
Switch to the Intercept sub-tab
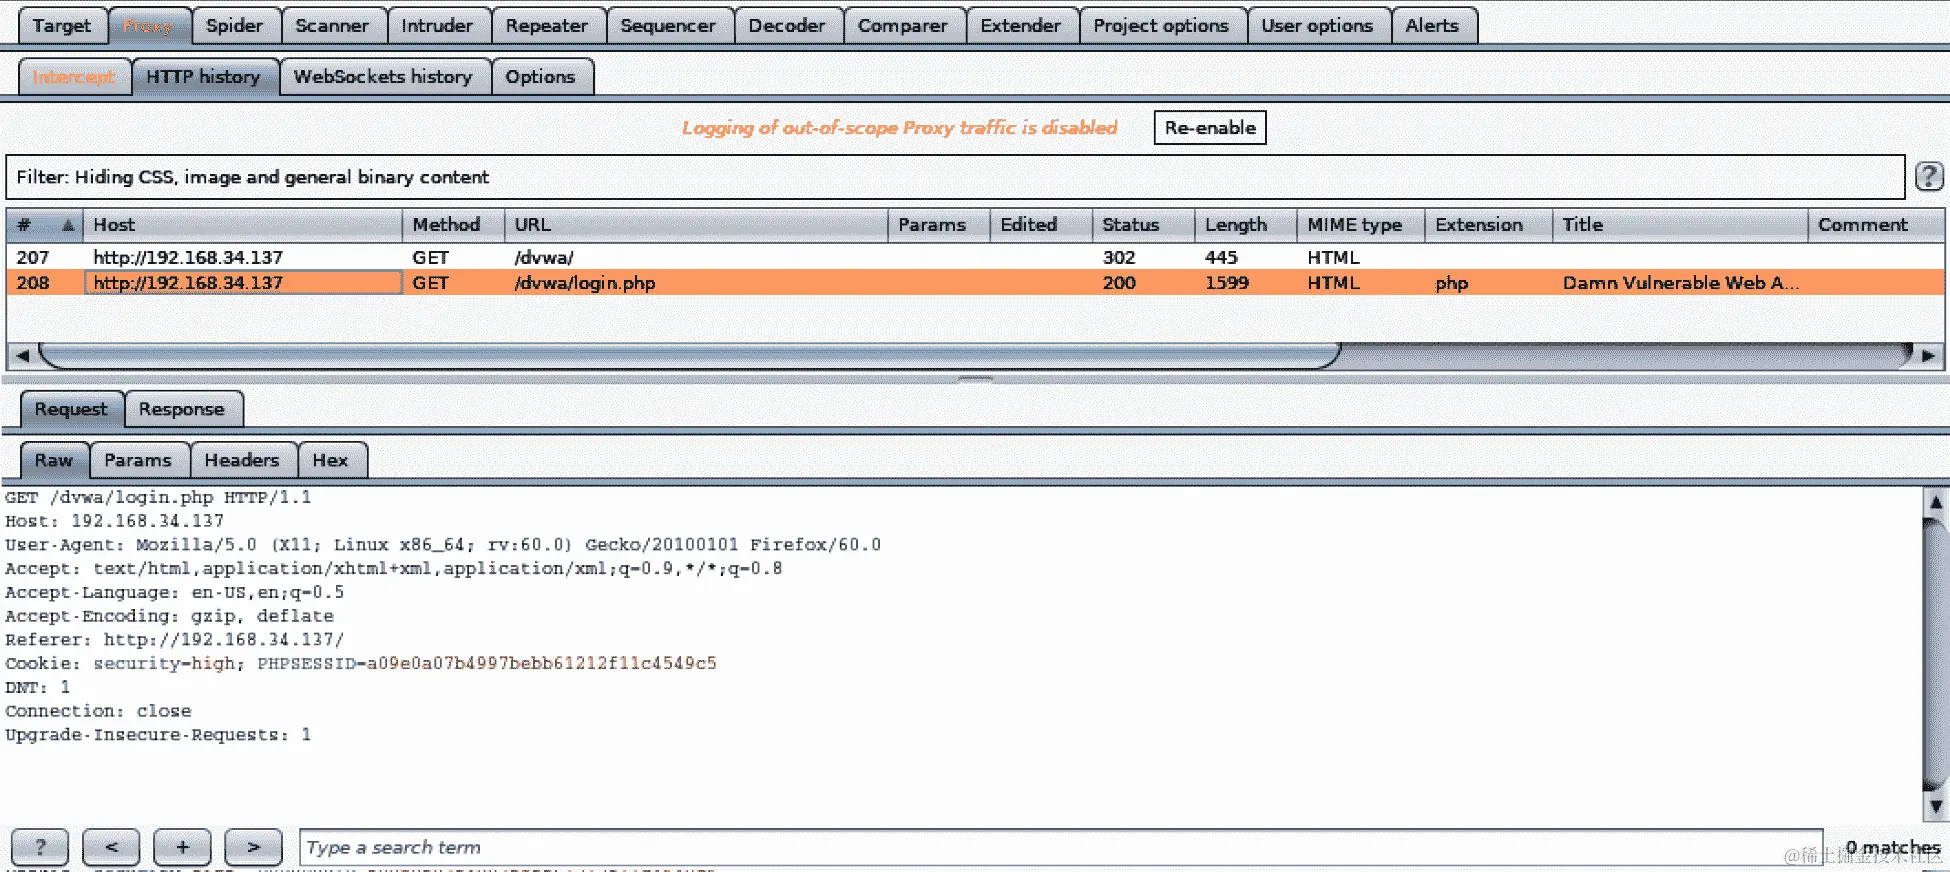74,77
